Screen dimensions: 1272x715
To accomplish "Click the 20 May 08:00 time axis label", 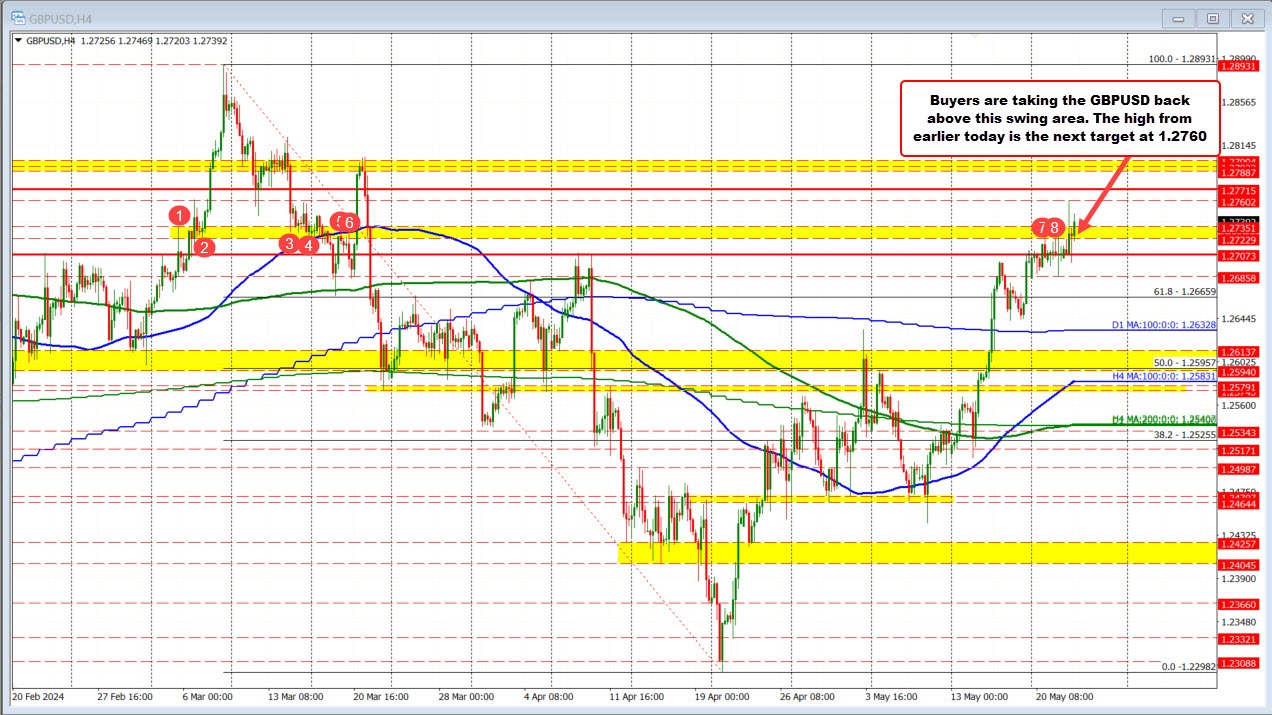I will pos(1064,696).
